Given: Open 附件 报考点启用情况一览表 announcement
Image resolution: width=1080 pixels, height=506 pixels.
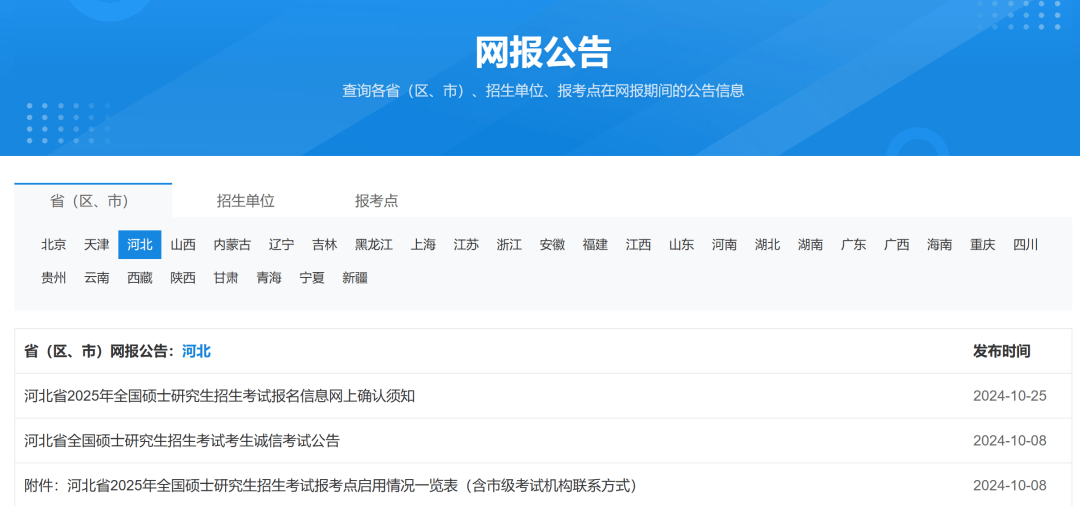Looking at the screenshot, I should [x=331, y=486].
